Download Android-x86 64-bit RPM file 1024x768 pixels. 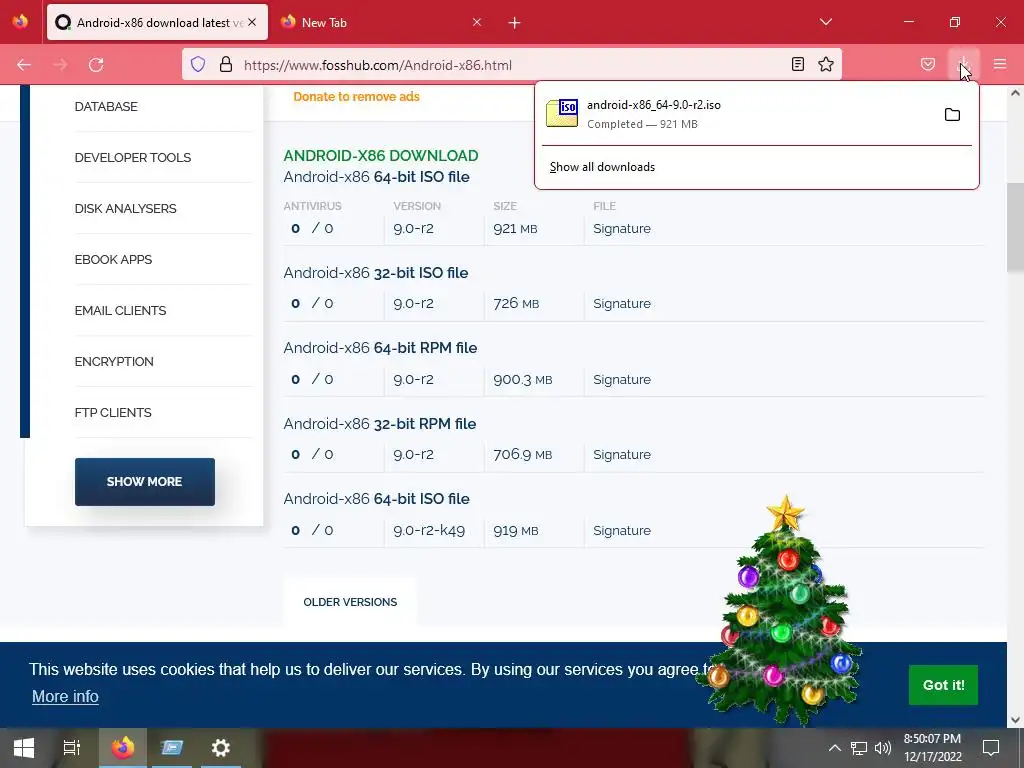(380, 348)
